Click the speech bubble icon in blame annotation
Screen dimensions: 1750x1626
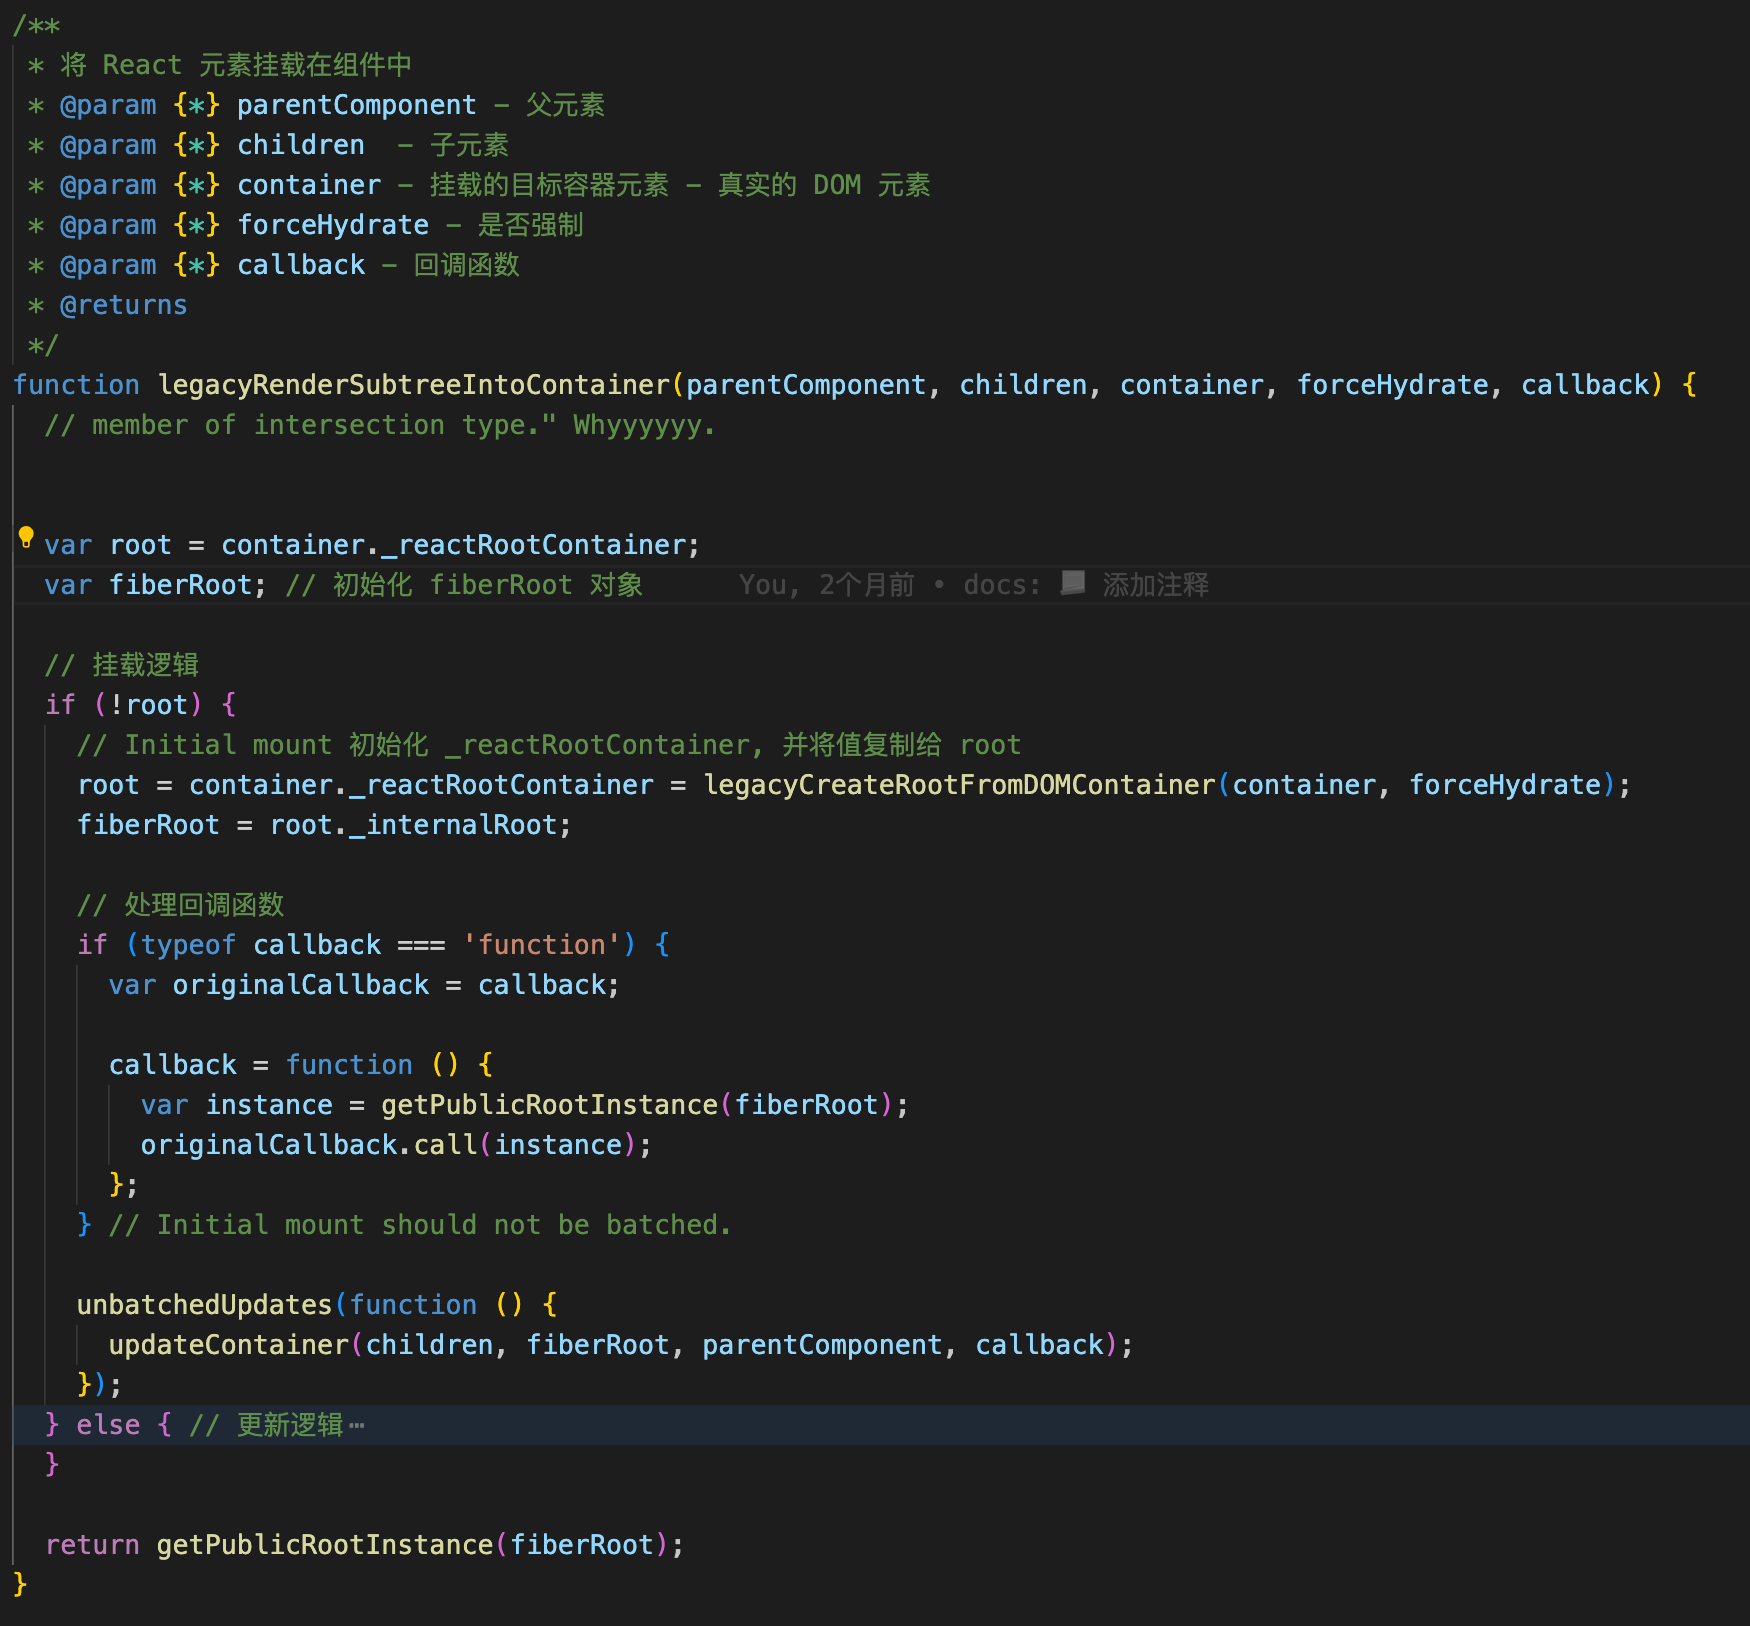tap(1072, 583)
